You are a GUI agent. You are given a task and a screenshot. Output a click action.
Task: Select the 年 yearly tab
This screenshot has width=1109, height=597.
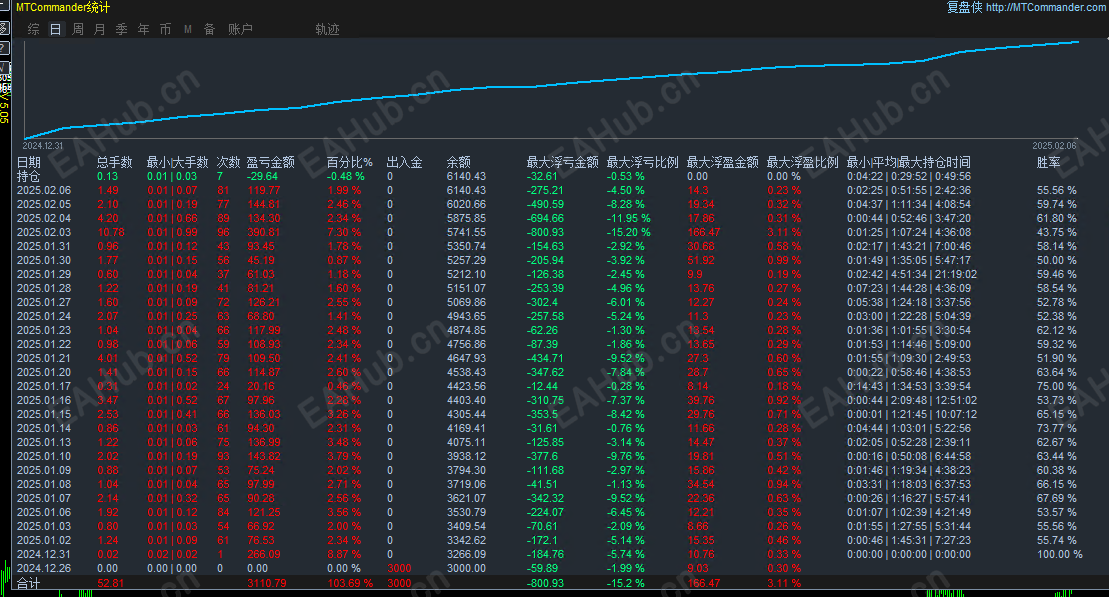coord(144,29)
